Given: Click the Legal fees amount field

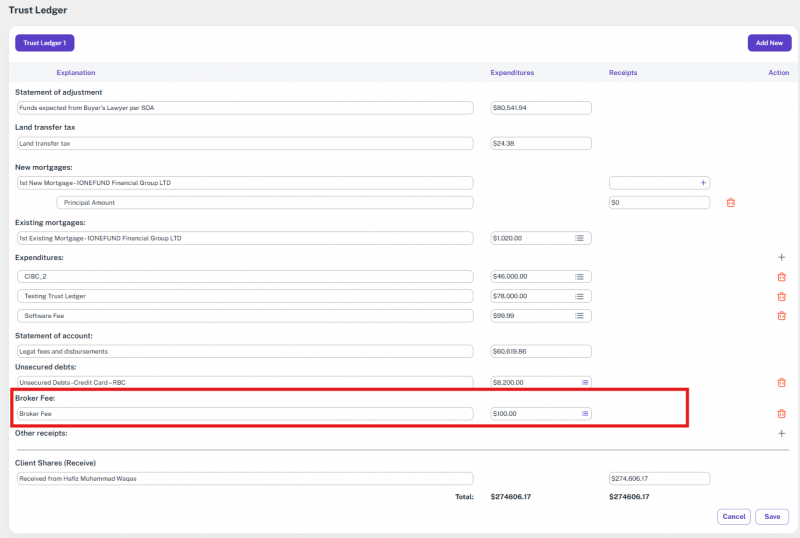Looking at the screenshot, I should pos(540,351).
